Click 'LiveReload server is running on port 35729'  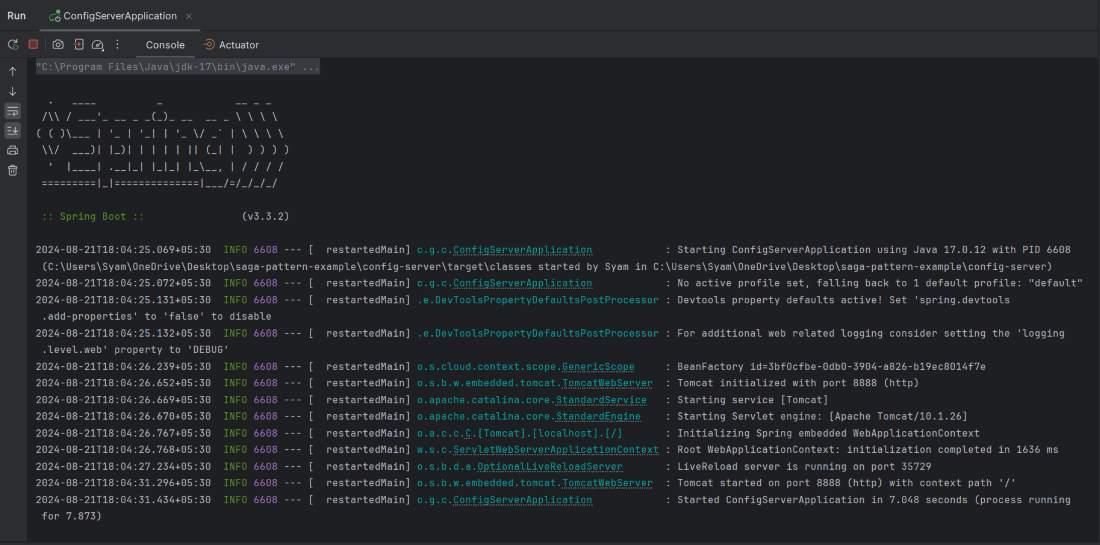coord(804,466)
